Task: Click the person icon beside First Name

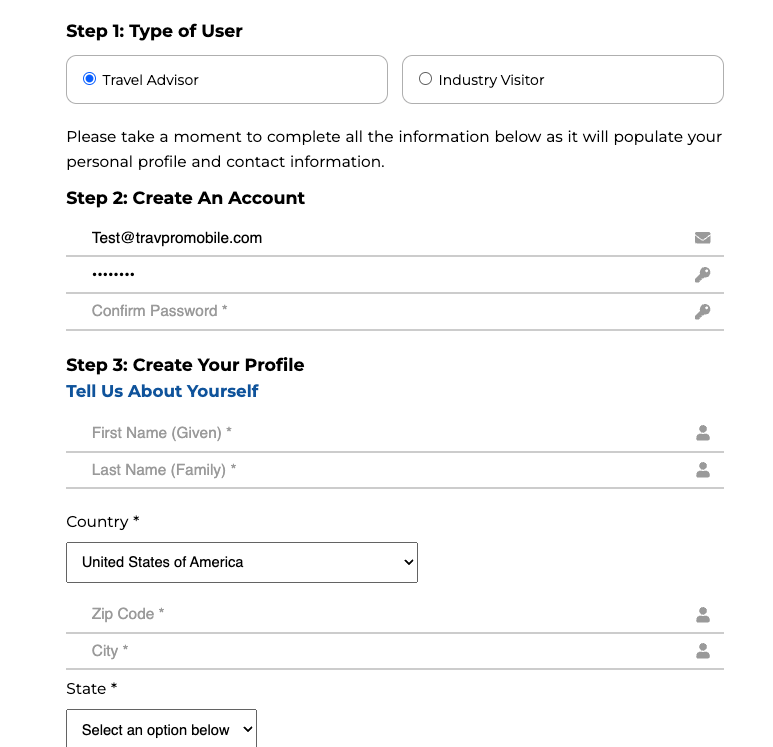Action: (703, 433)
